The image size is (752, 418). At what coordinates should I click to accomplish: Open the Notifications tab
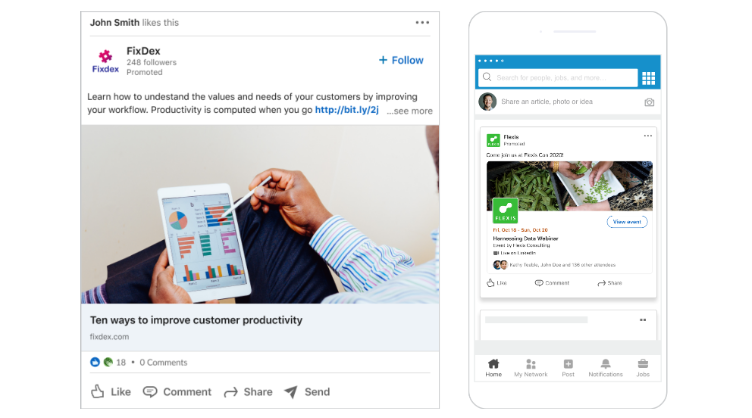(605, 367)
